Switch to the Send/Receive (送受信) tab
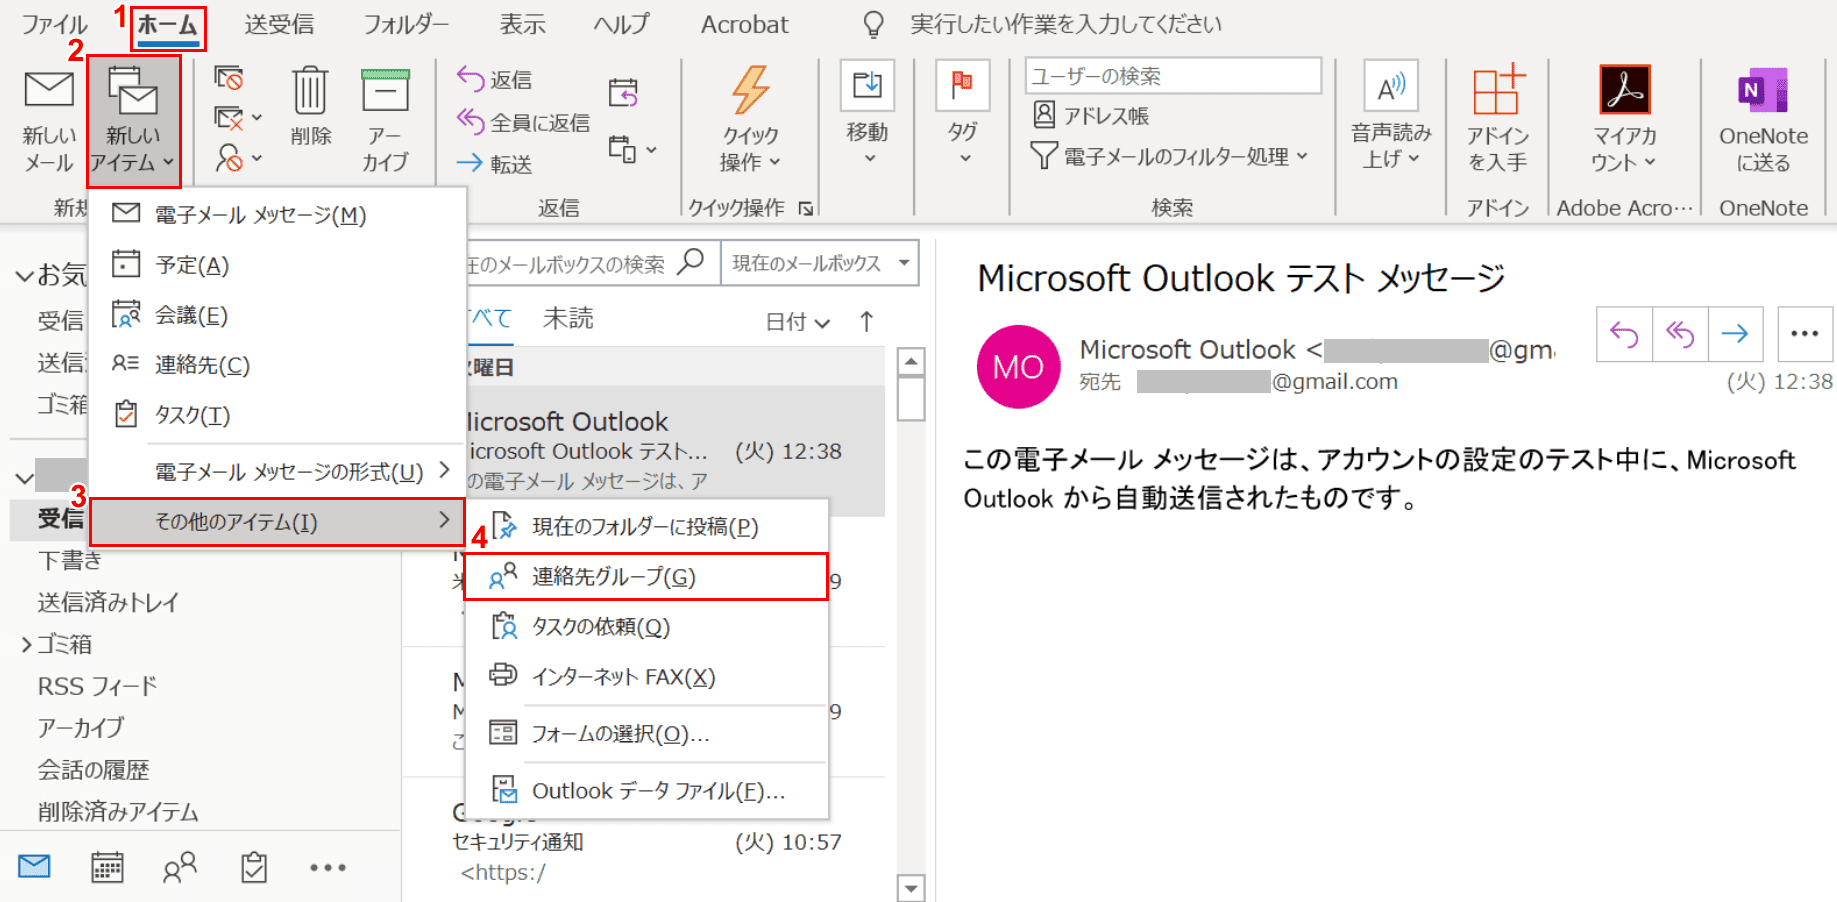 coord(279,24)
